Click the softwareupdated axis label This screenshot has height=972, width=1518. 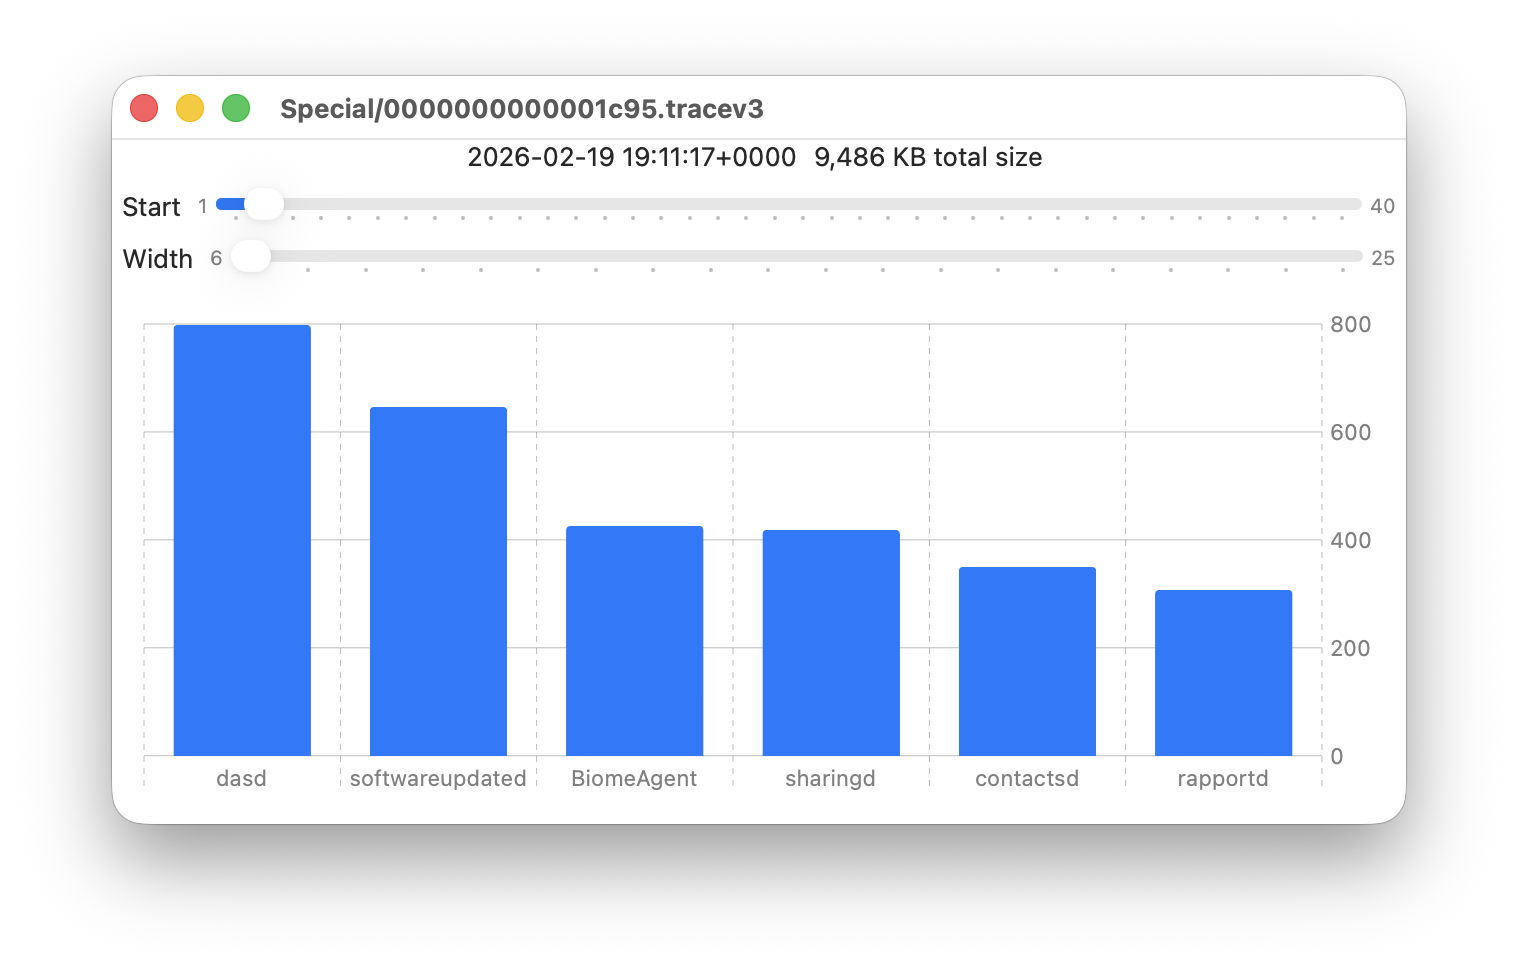pyautogui.click(x=438, y=778)
